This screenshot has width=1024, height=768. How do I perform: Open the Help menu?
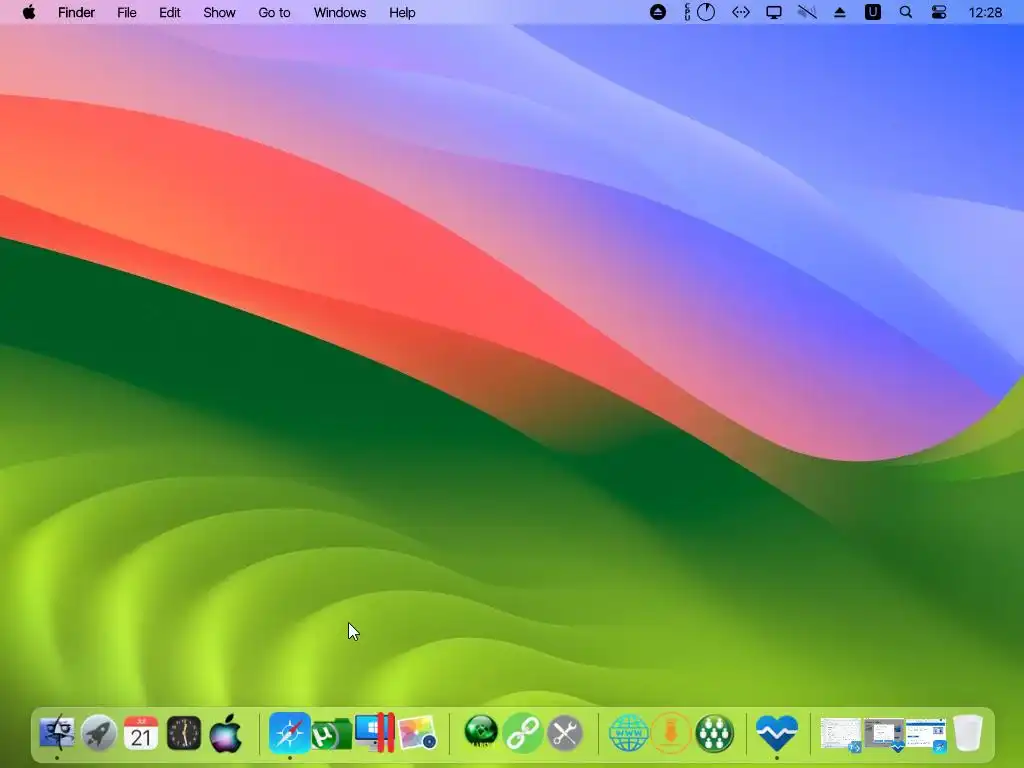402,12
